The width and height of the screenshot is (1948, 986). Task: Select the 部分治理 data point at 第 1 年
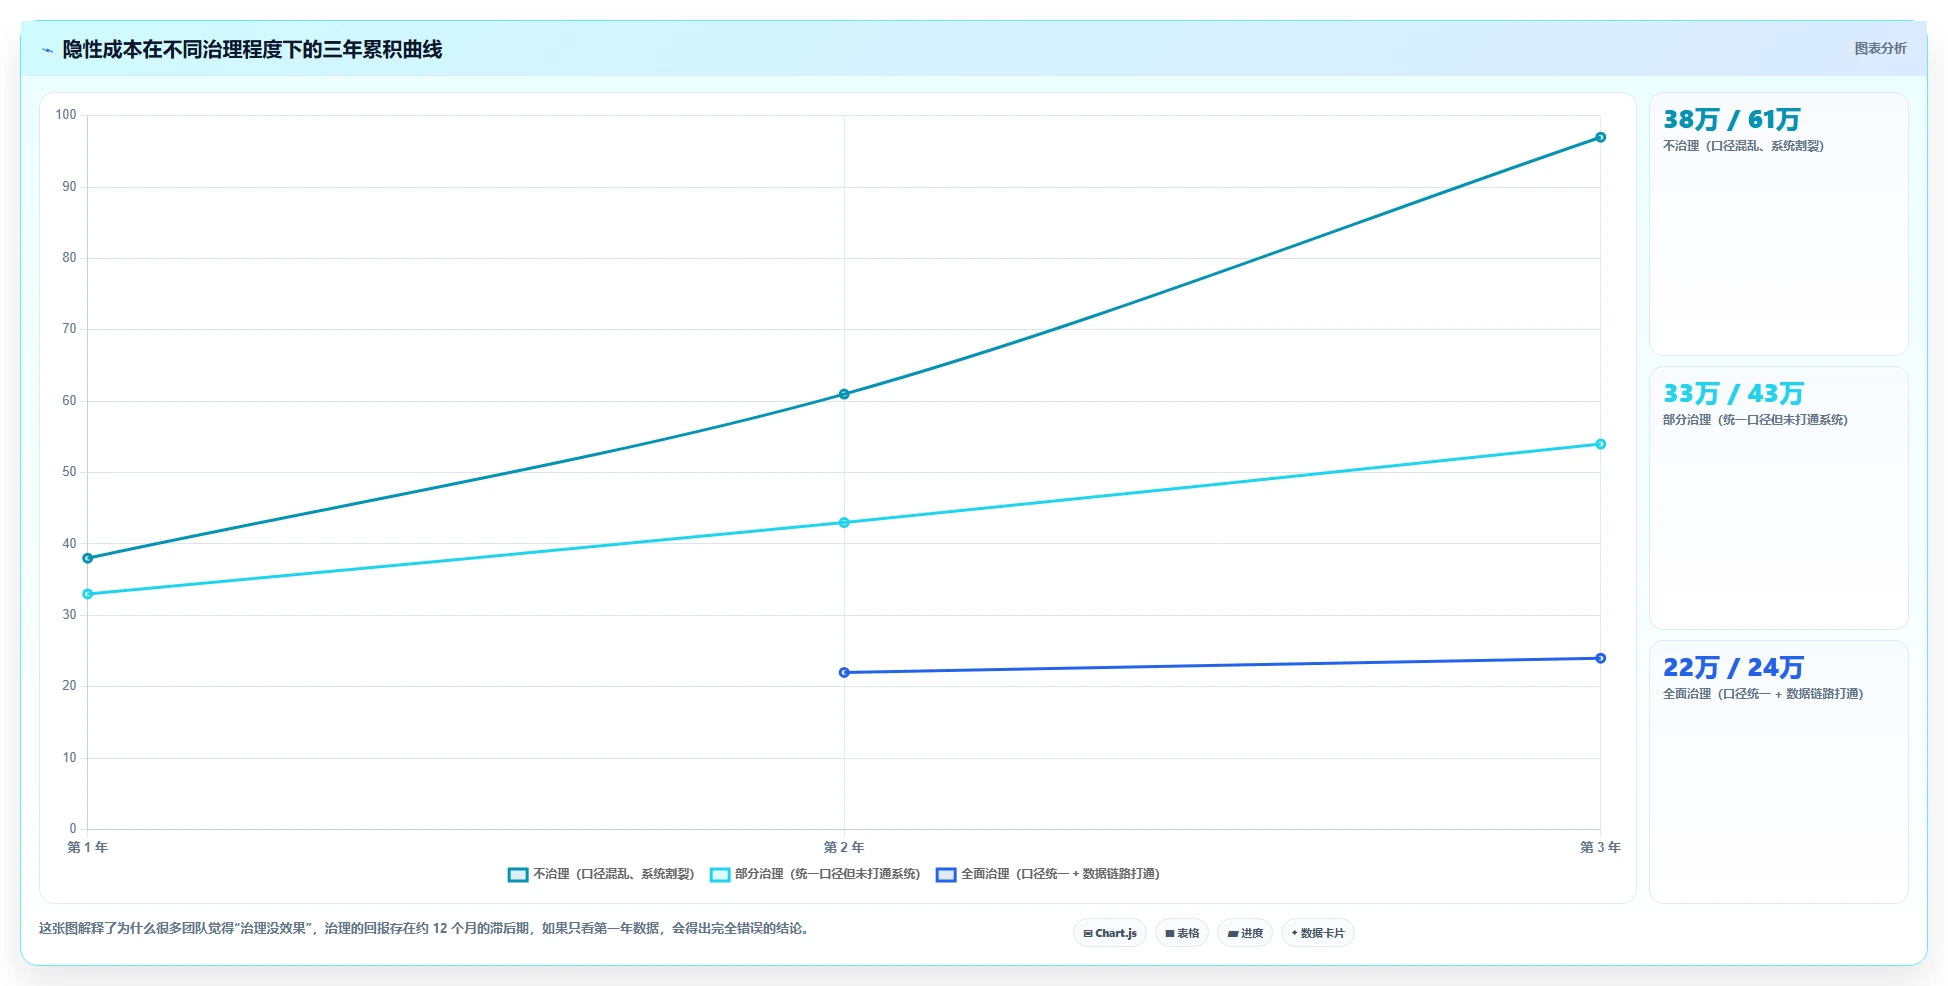pos(88,594)
